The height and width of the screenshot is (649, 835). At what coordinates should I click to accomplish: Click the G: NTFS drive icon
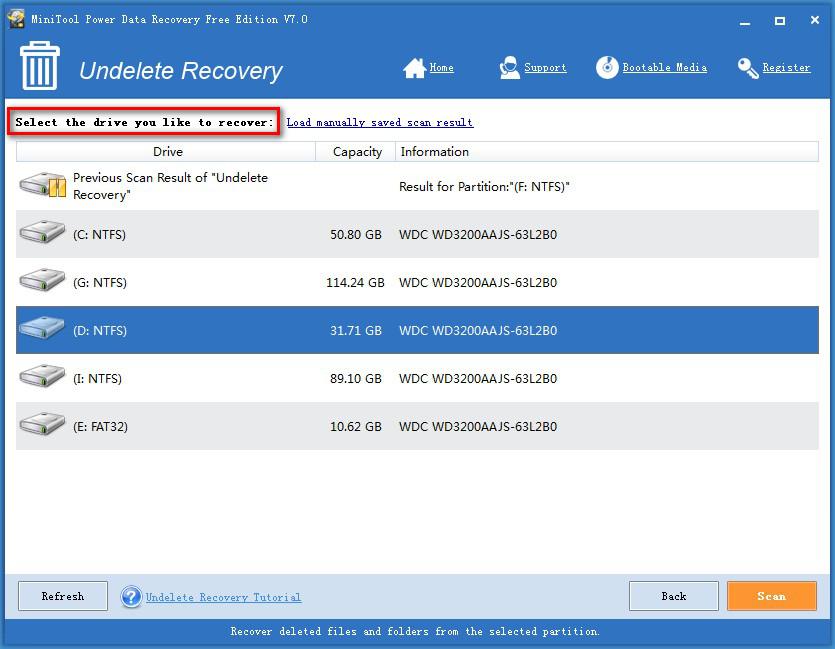42,281
